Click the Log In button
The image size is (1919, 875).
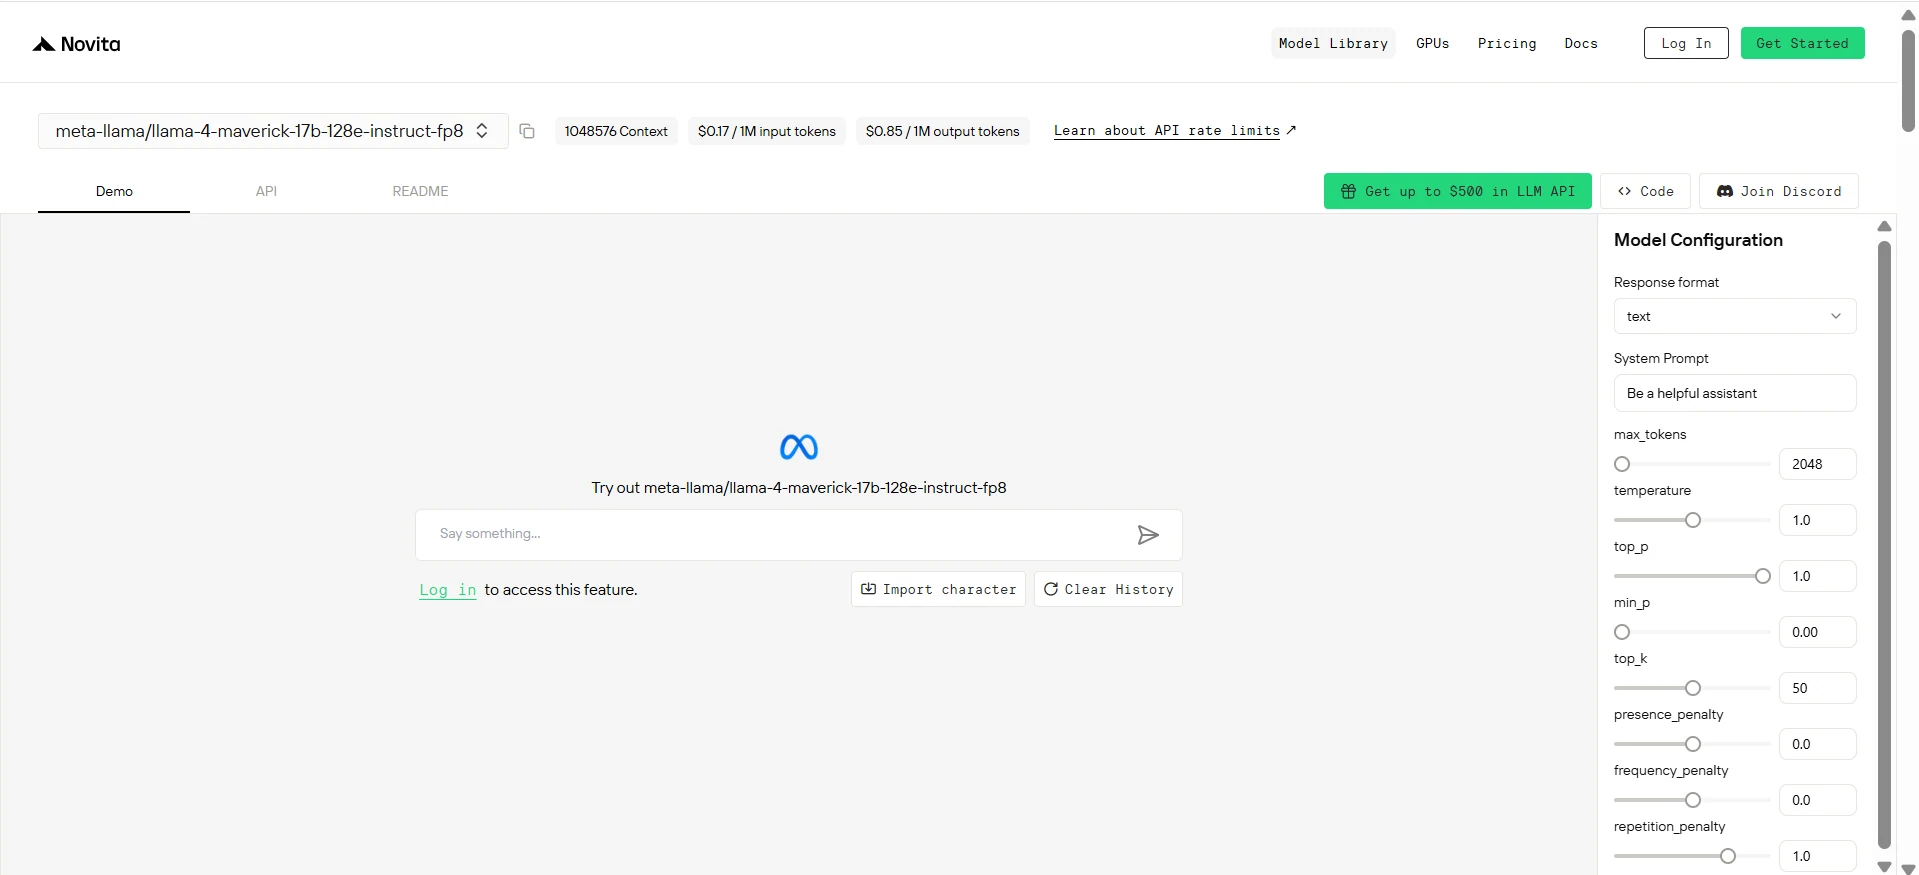pyautogui.click(x=1686, y=43)
